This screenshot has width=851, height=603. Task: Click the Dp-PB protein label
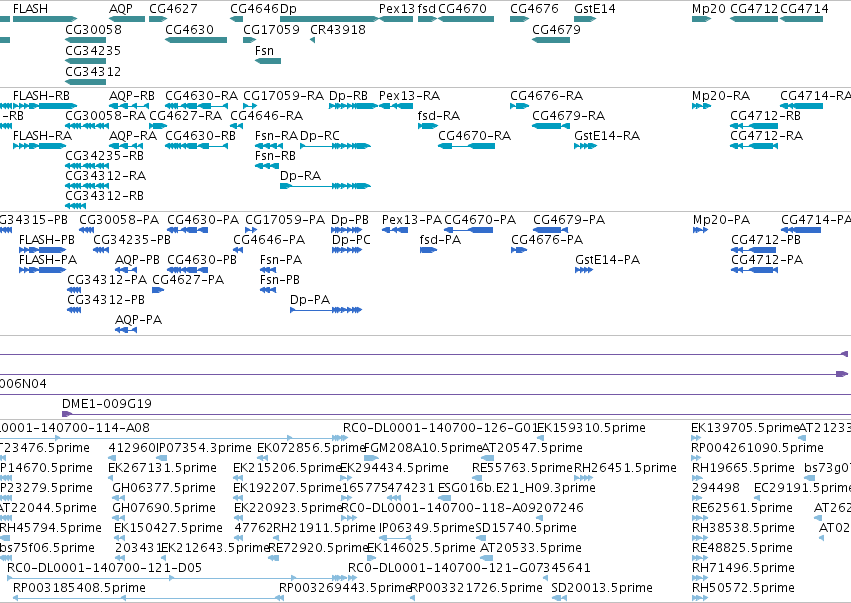[x=350, y=220]
